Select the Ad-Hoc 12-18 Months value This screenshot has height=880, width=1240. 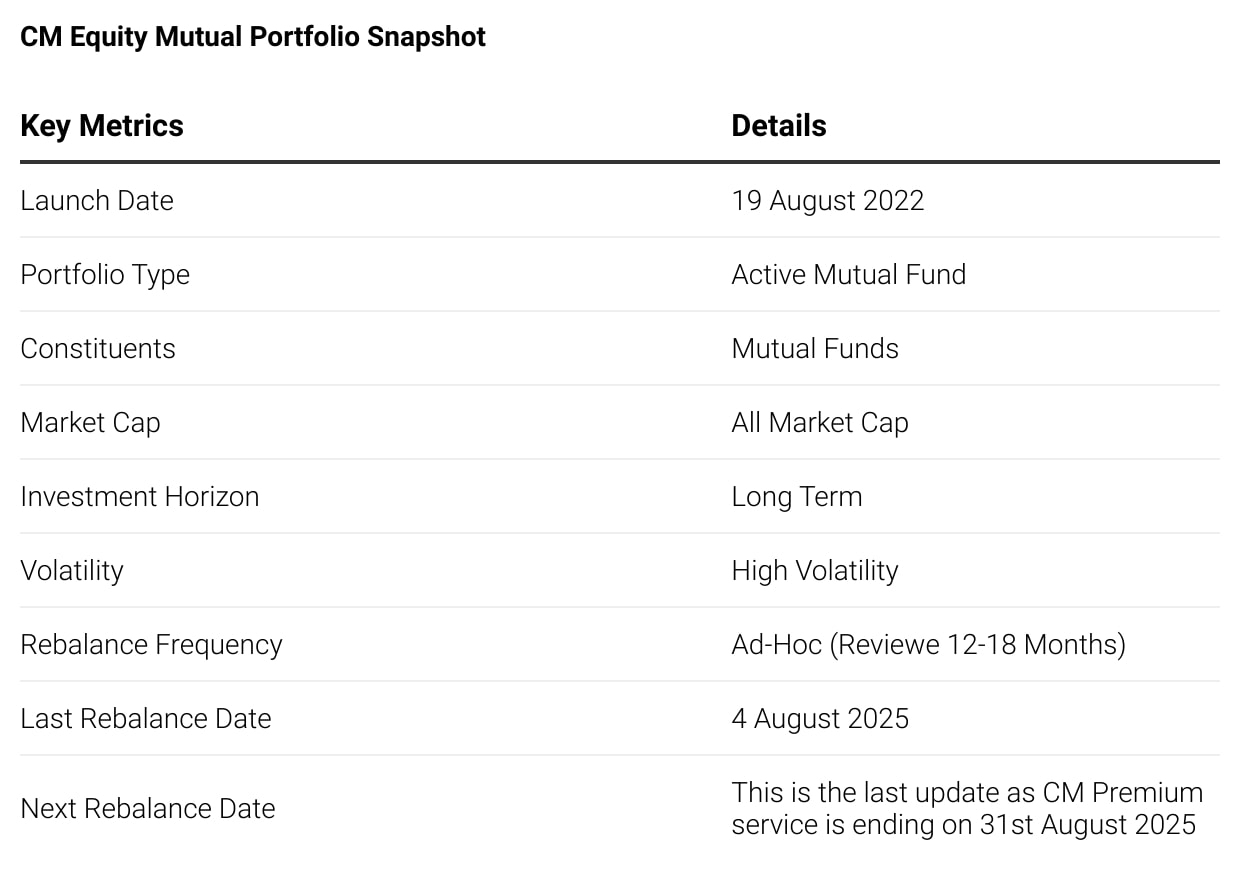[x=929, y=645]
